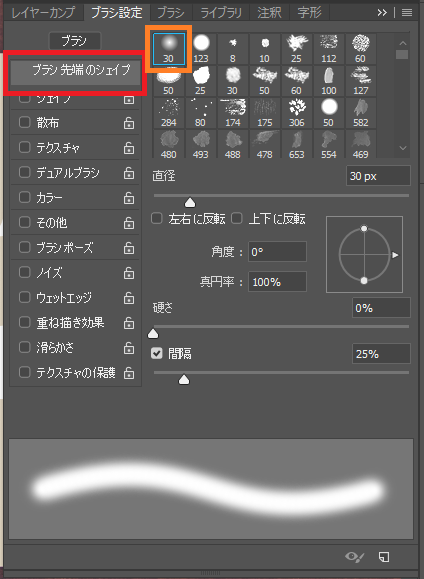The image size is (424, 579).
Task: Switch to the ライブラリ tab
Action: [220, 13]
